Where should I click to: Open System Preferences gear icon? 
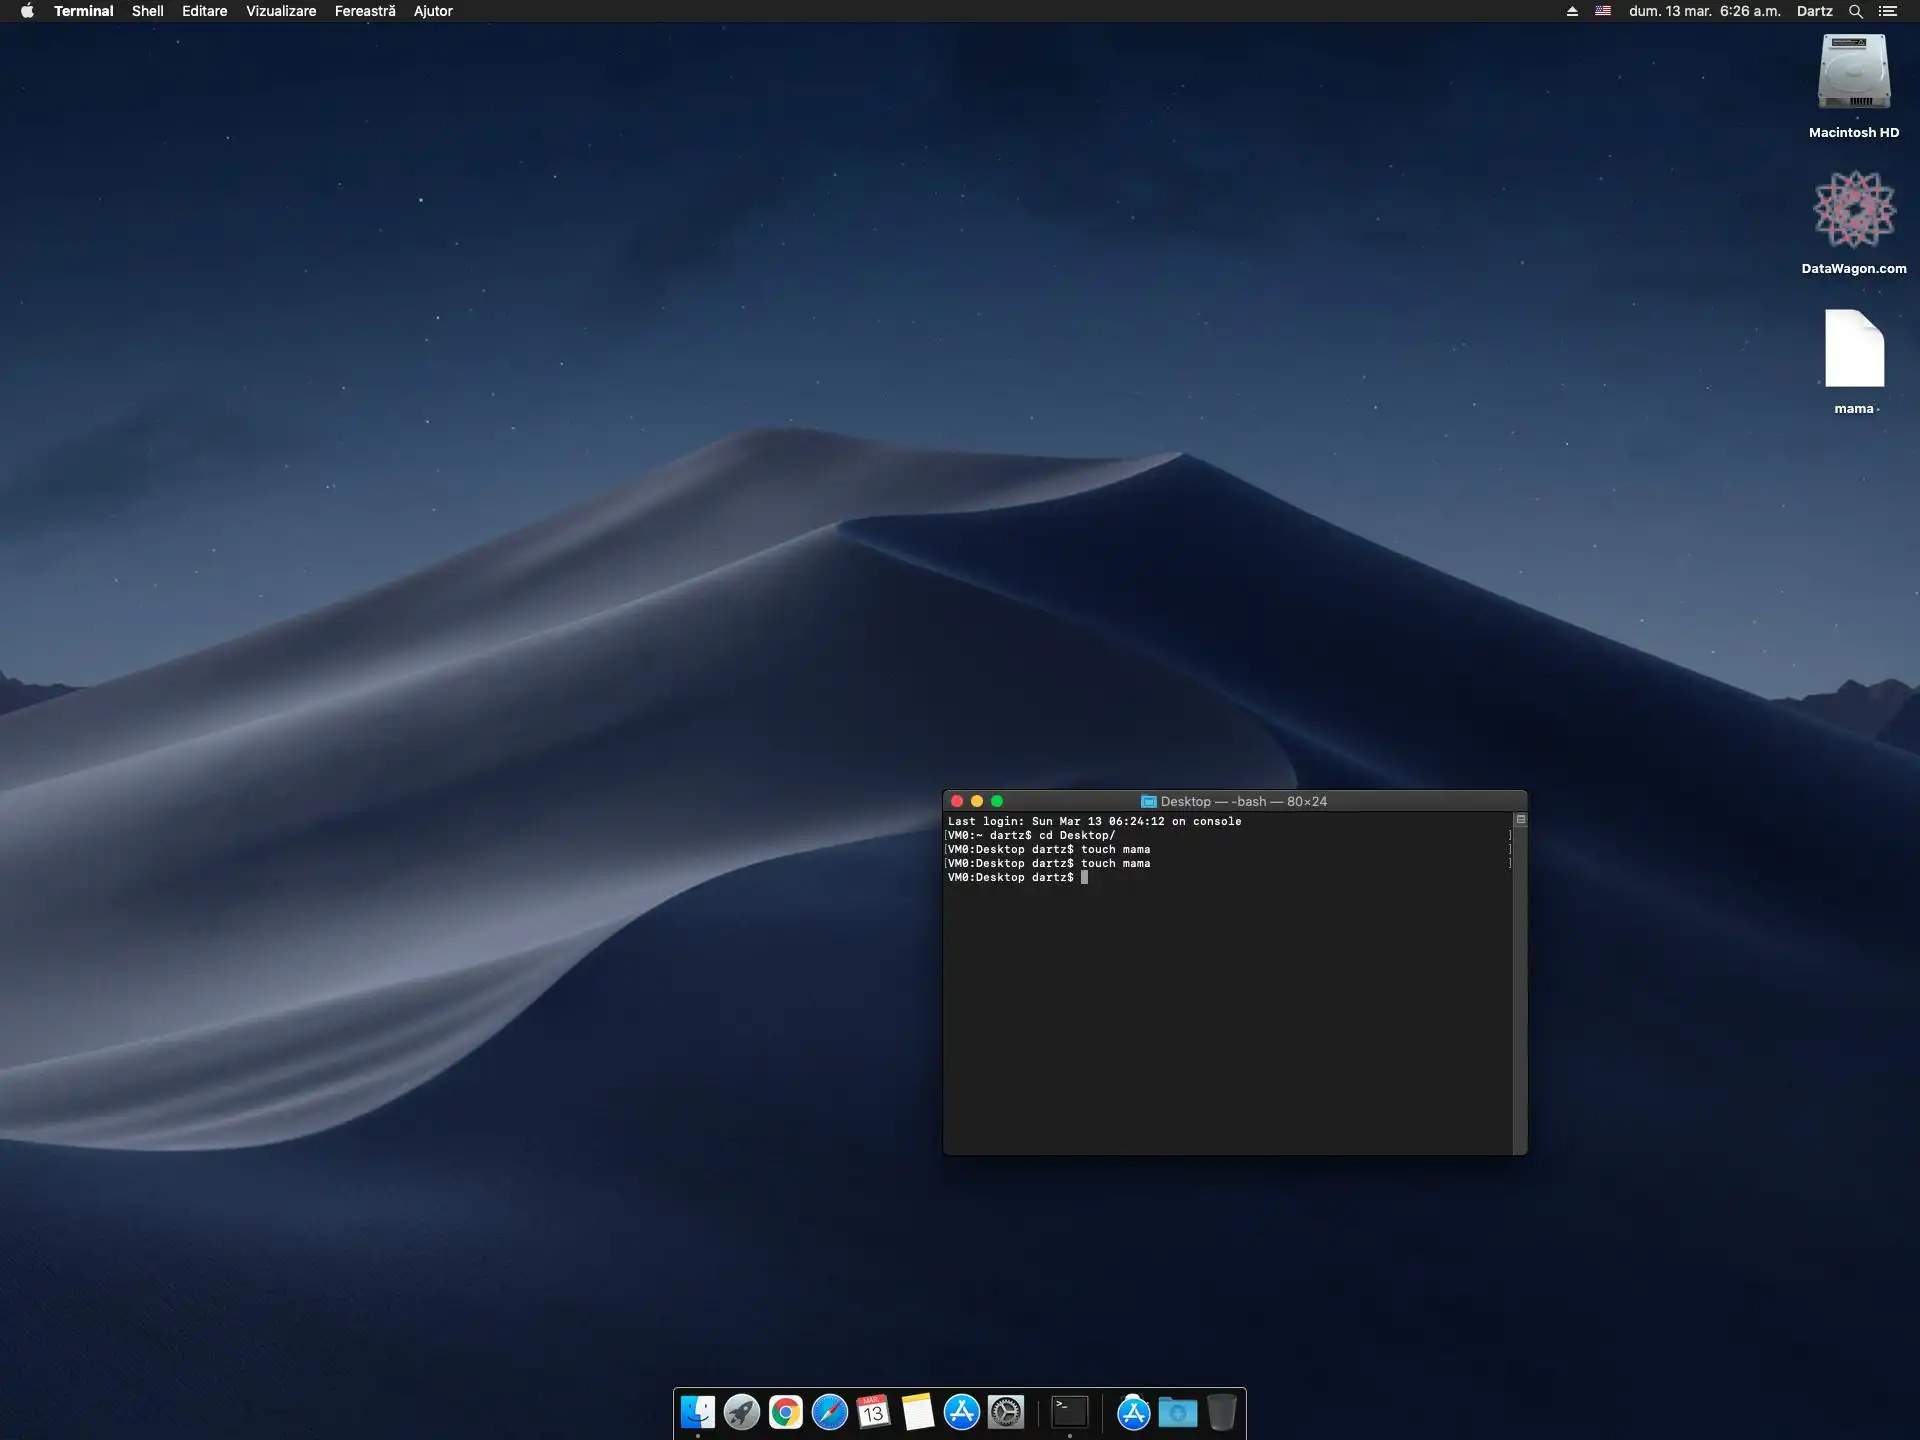1006,1412
